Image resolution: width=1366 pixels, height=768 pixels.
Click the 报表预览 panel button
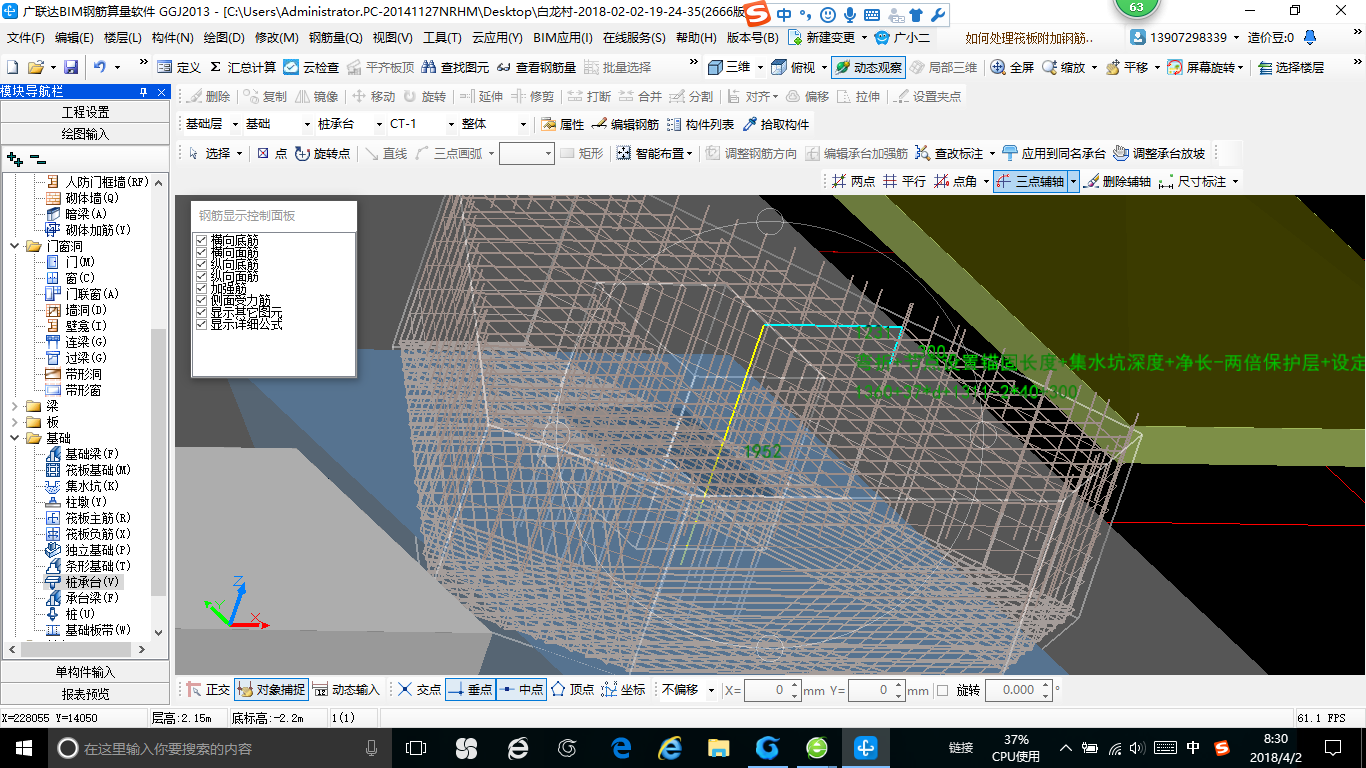tap(85, 693)
